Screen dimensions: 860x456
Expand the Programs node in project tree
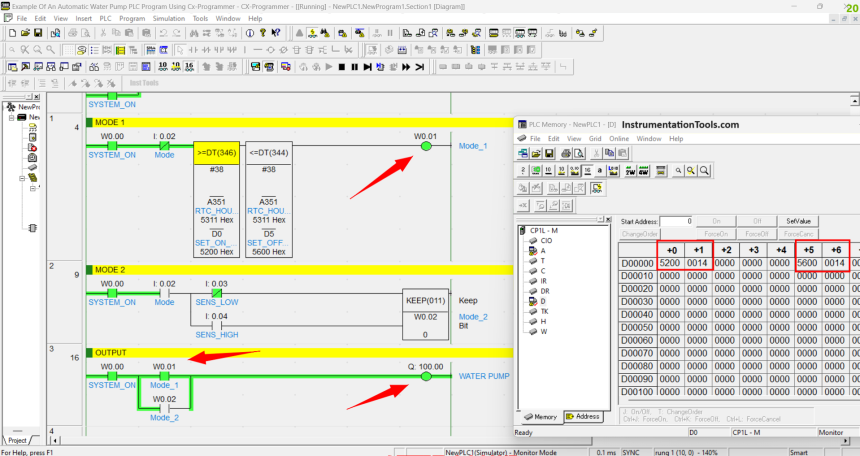click(22, 178)
